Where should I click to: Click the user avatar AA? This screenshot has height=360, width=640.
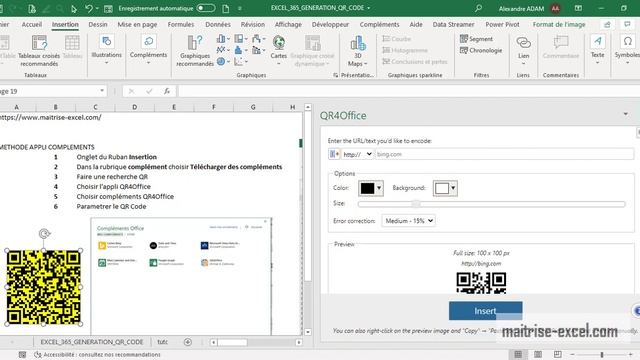pyautogui.click(x=555, y=8)
